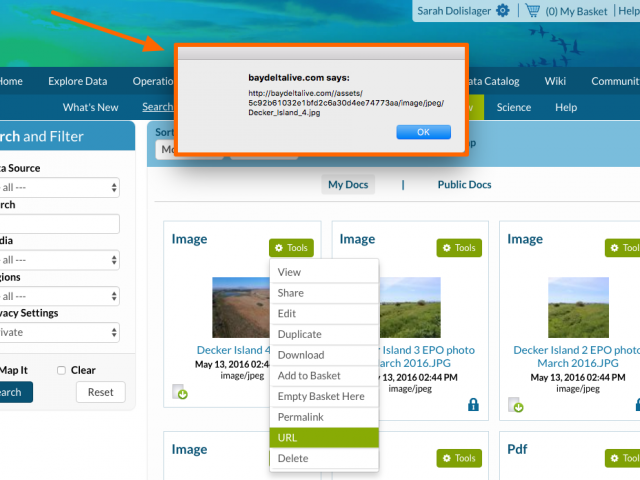The height and width of the screenshot is (480, 640).
Task: Open the Data Source dropdown
Action: [58, 187]
